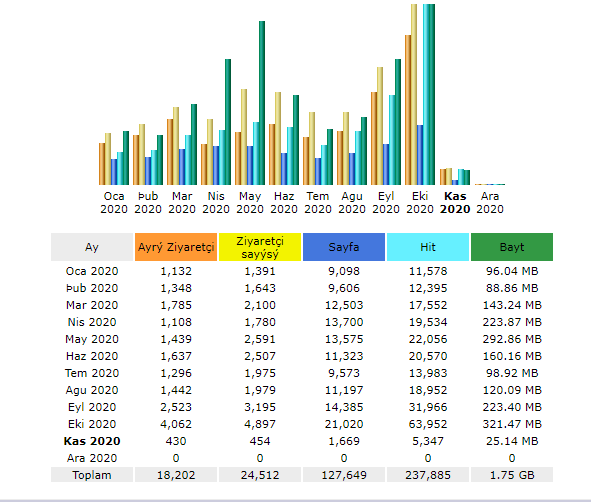Select the Þub 2020 chart label

pos(148,202)
